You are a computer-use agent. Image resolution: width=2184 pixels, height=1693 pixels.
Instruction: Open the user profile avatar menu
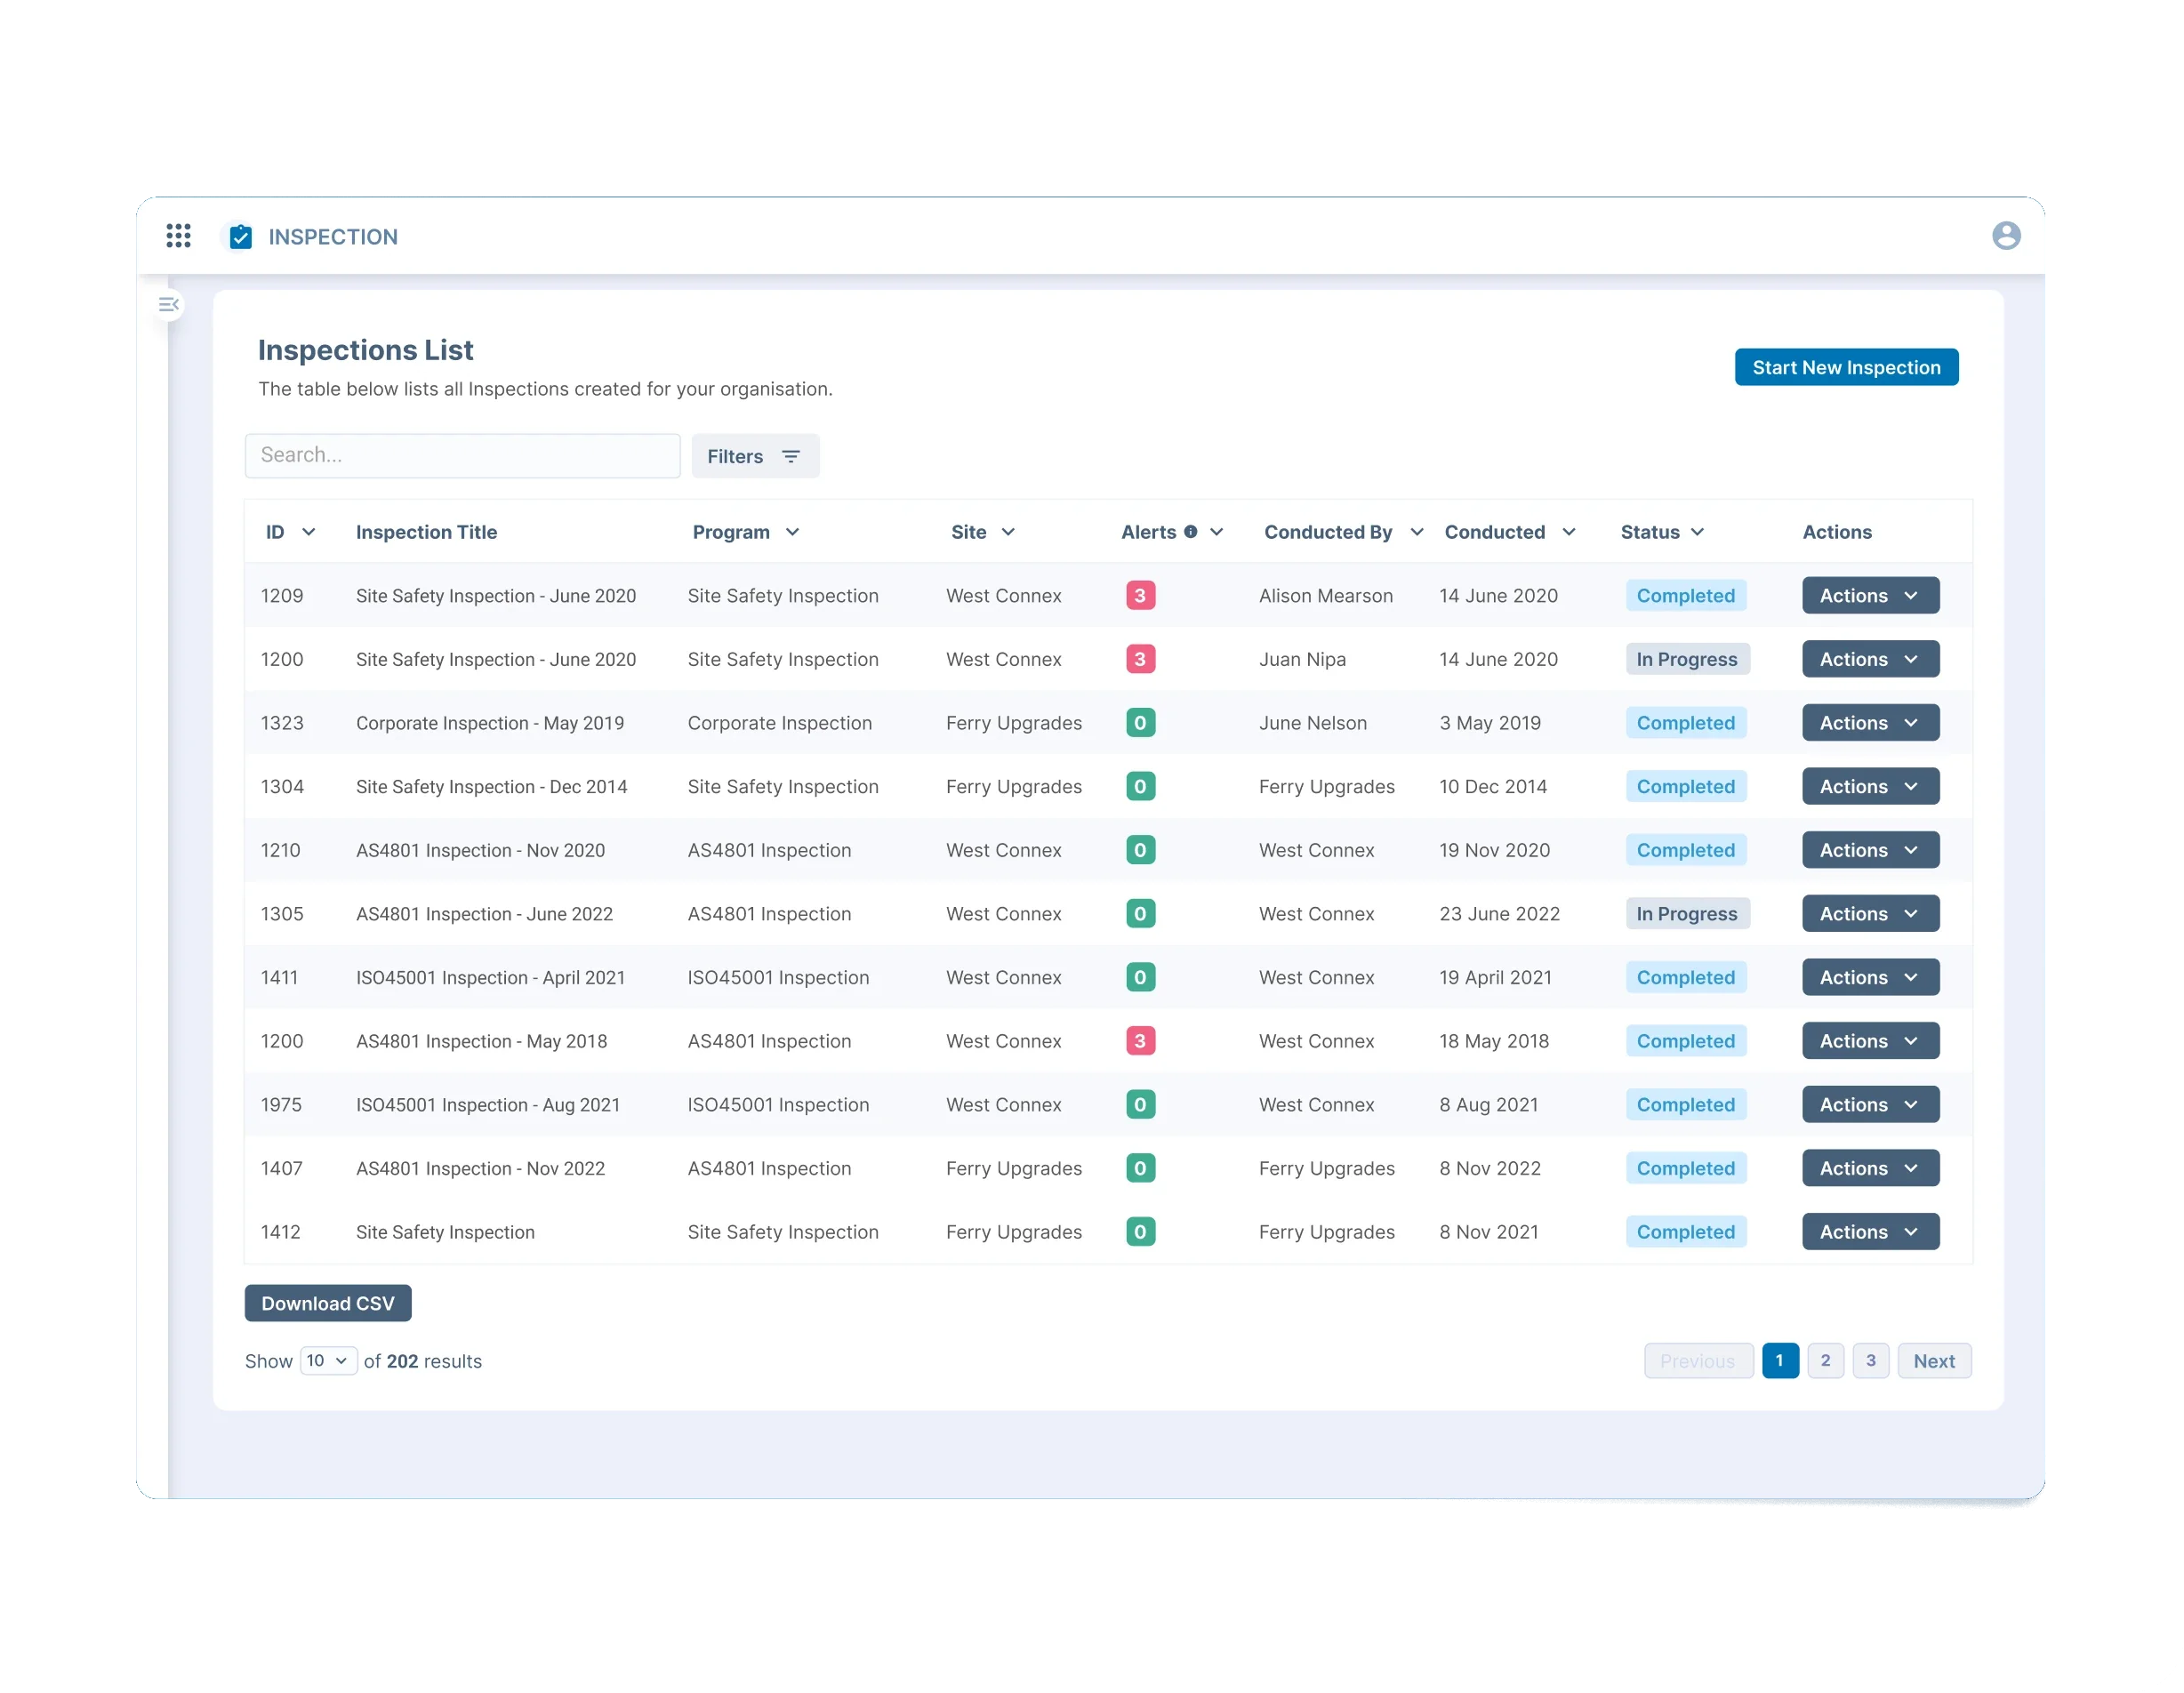tap(2009, 235)
